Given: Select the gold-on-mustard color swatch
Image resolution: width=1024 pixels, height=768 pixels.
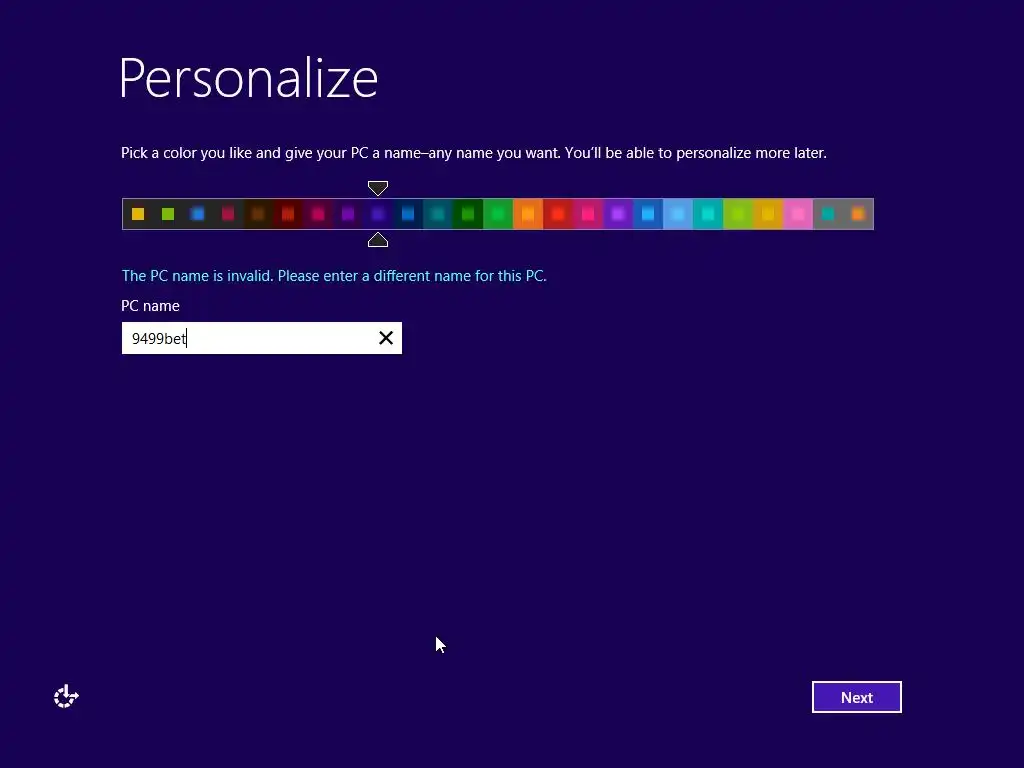Looking at the screenshot, I should pos(768,214).
